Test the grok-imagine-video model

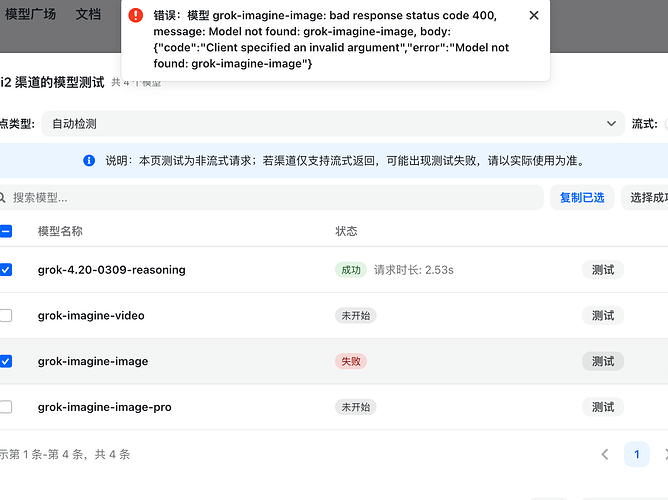point(603,316)
